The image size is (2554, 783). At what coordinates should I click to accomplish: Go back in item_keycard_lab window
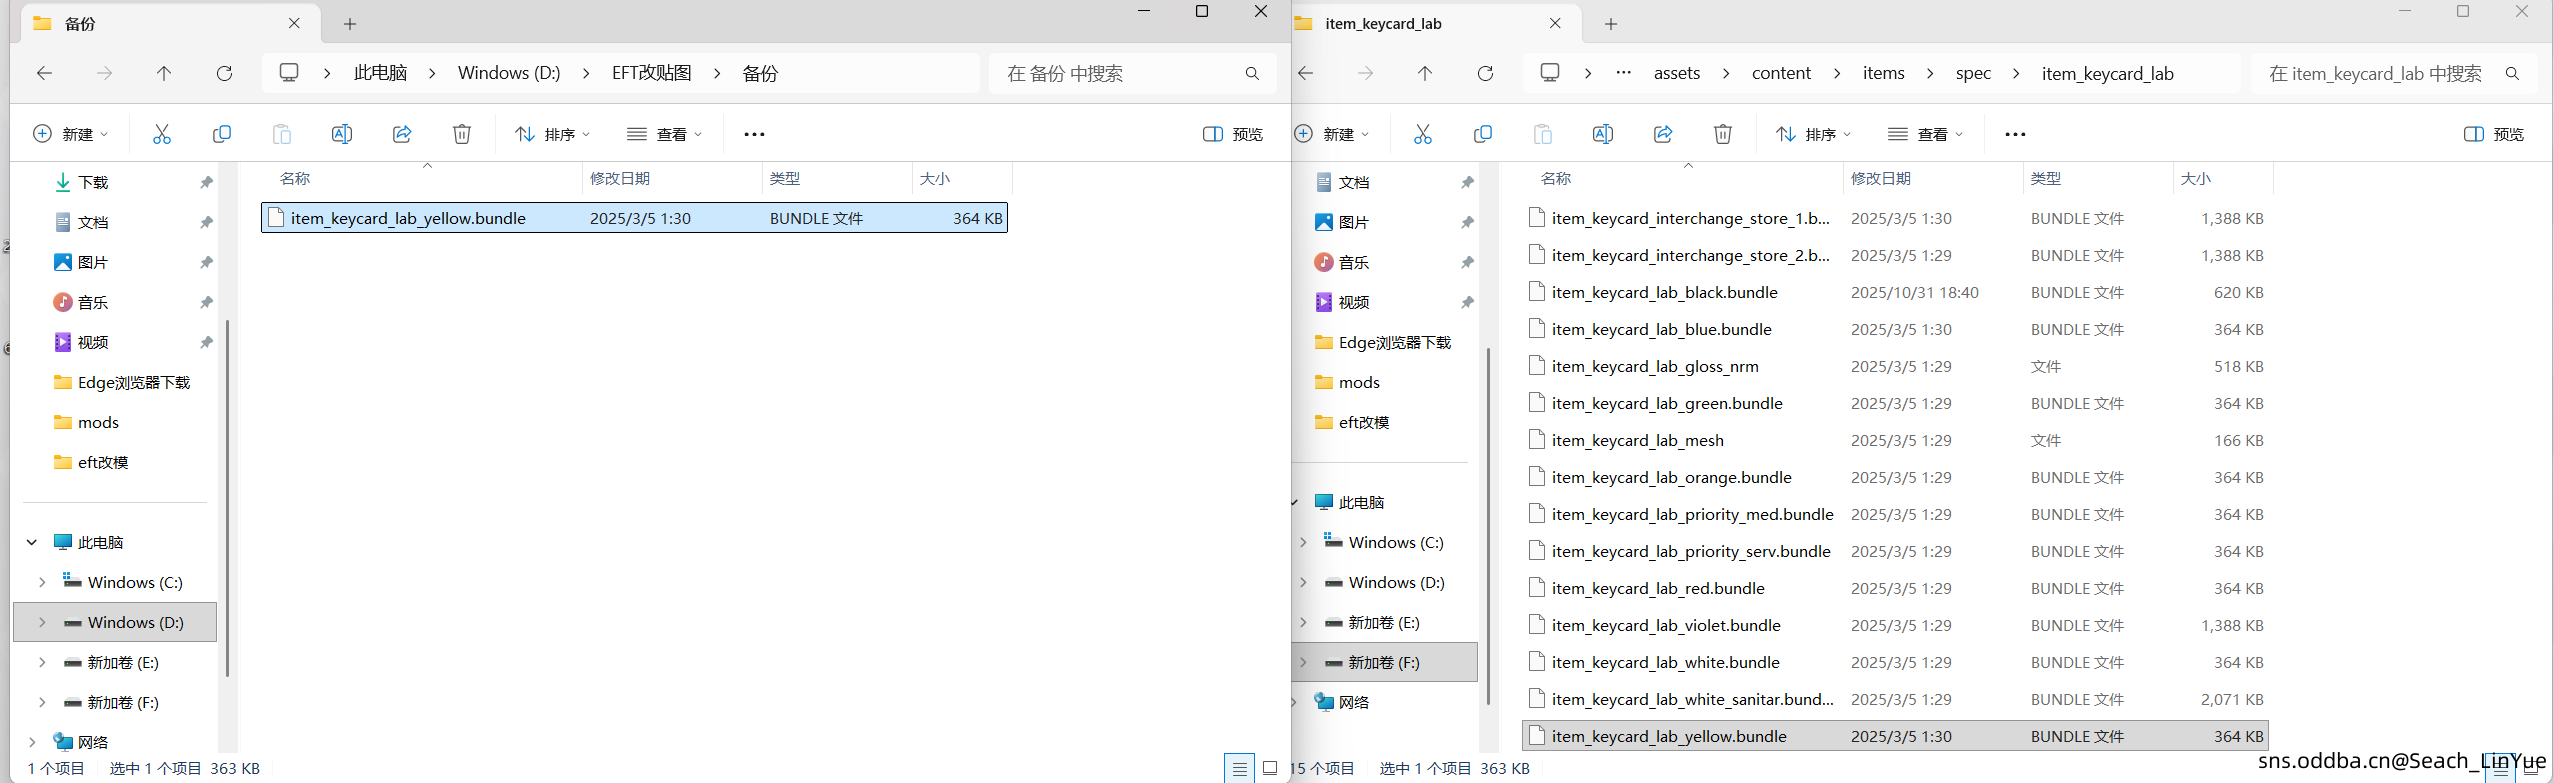[x=1305, y=73]
